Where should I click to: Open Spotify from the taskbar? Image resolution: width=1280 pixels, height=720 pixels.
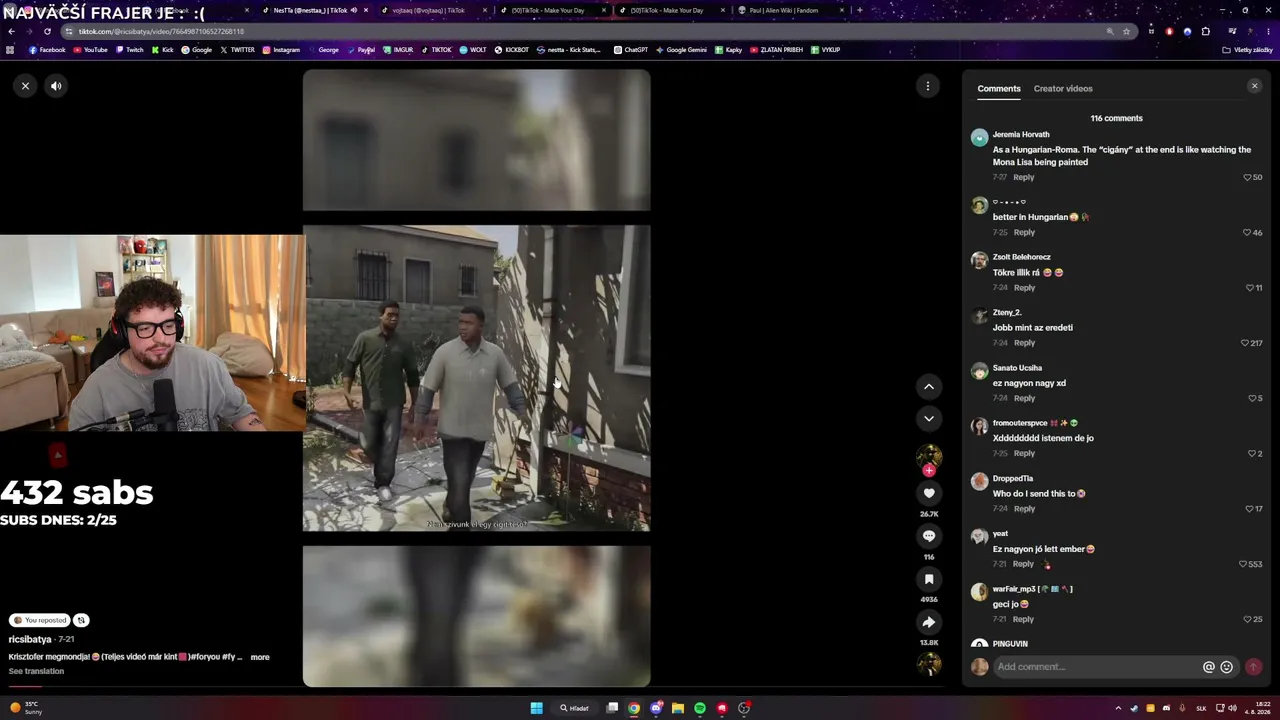[x=699, y=708]
